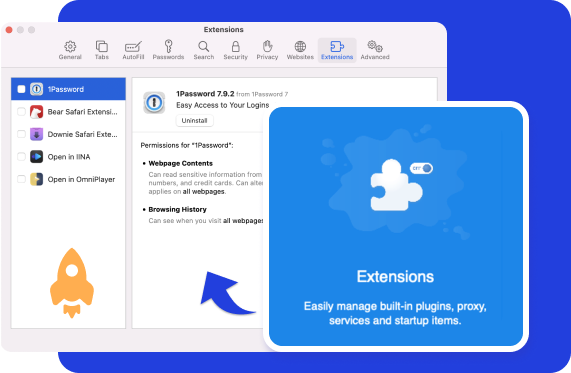The height and width of the screenshot is (373, 571).
Task: Click the red close window button
Action: (9, 30)
